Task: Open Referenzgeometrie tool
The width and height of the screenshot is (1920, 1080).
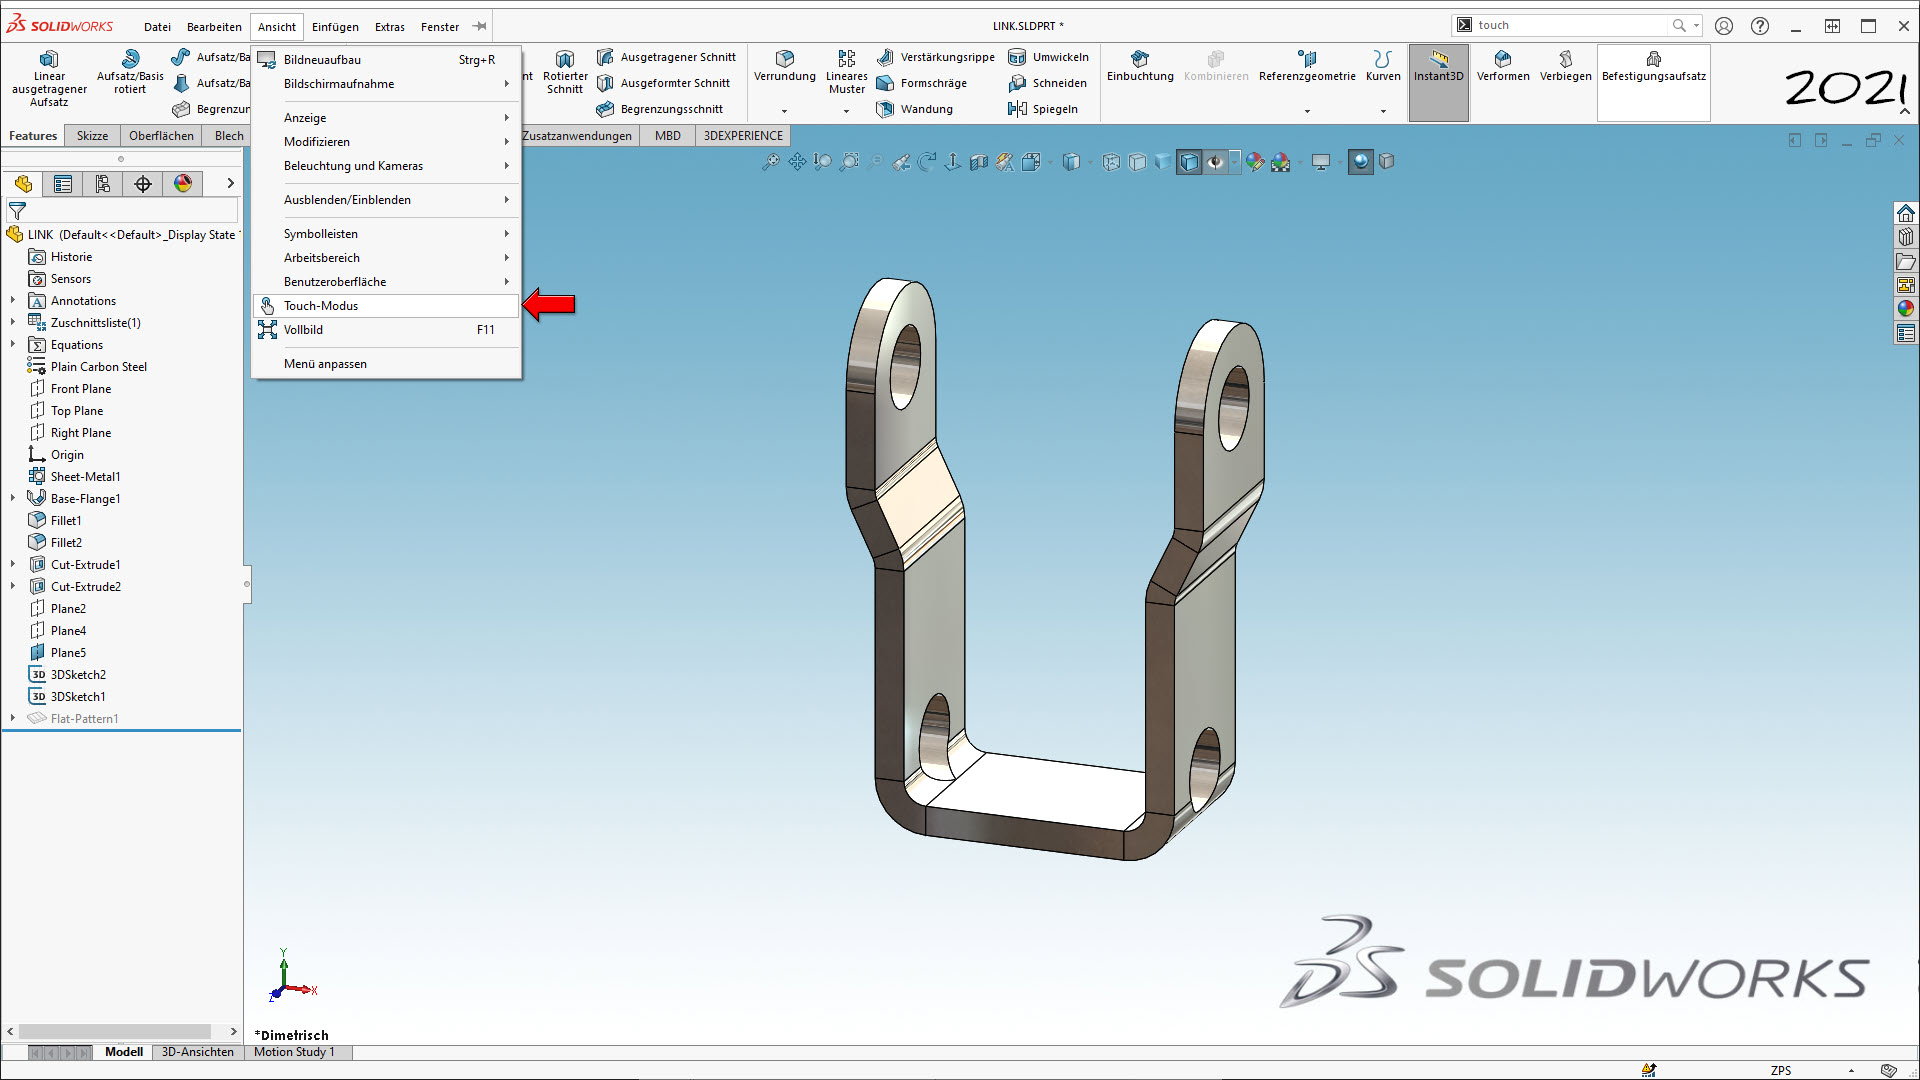Action: coord(1307,66)
